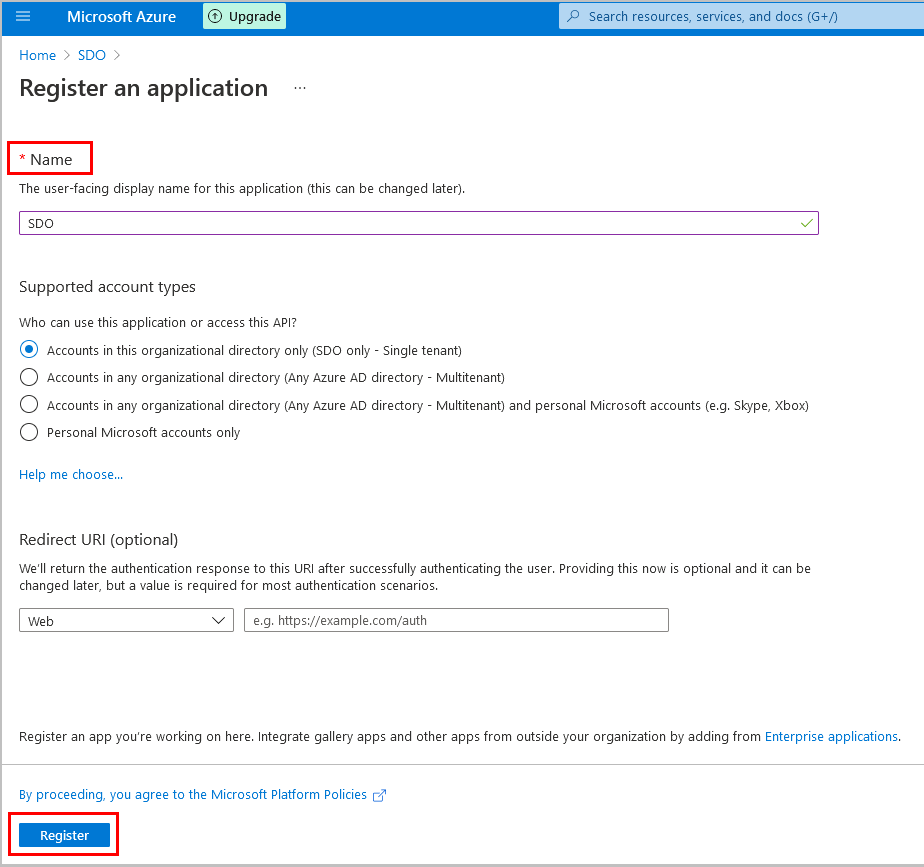The image size is (924, 867).
Task: Click the Name field containing SDO
Action: 418,223
